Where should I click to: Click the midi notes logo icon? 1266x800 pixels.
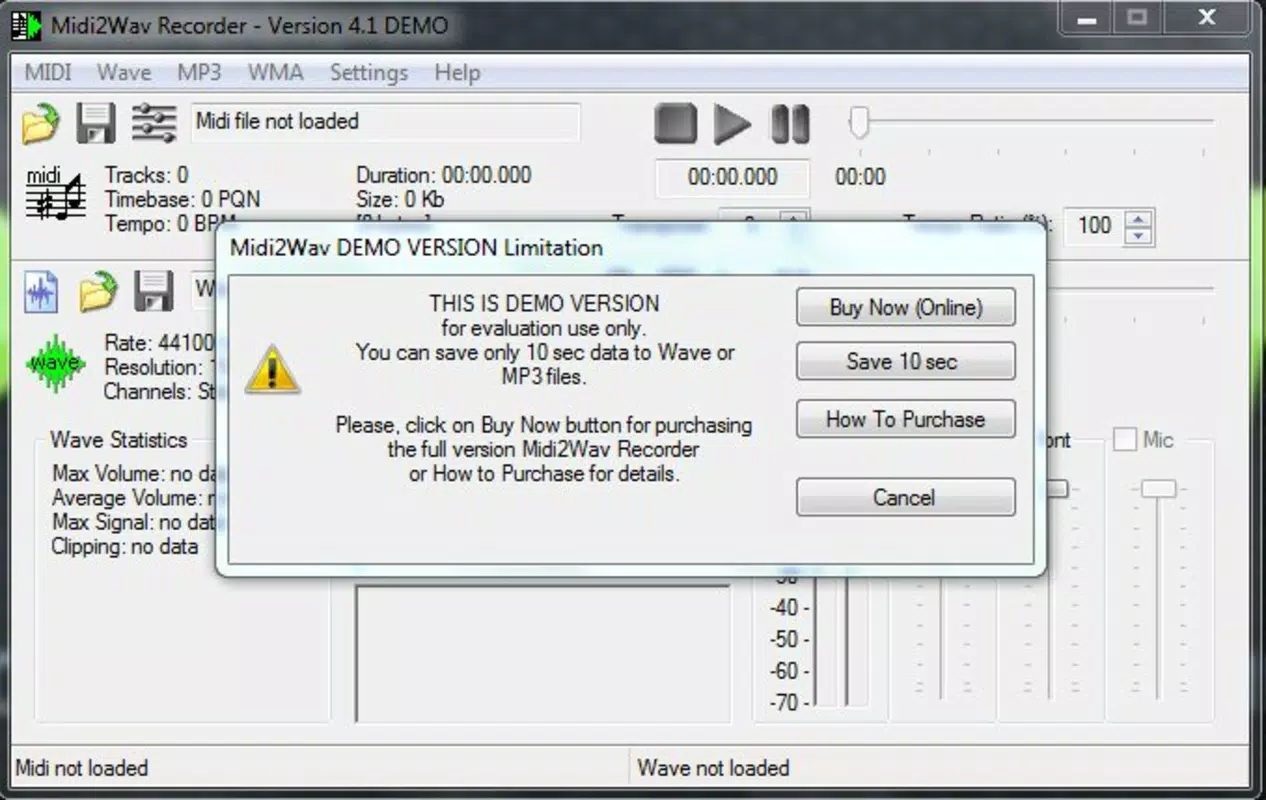pyautogui.click(x=55, y=194)
